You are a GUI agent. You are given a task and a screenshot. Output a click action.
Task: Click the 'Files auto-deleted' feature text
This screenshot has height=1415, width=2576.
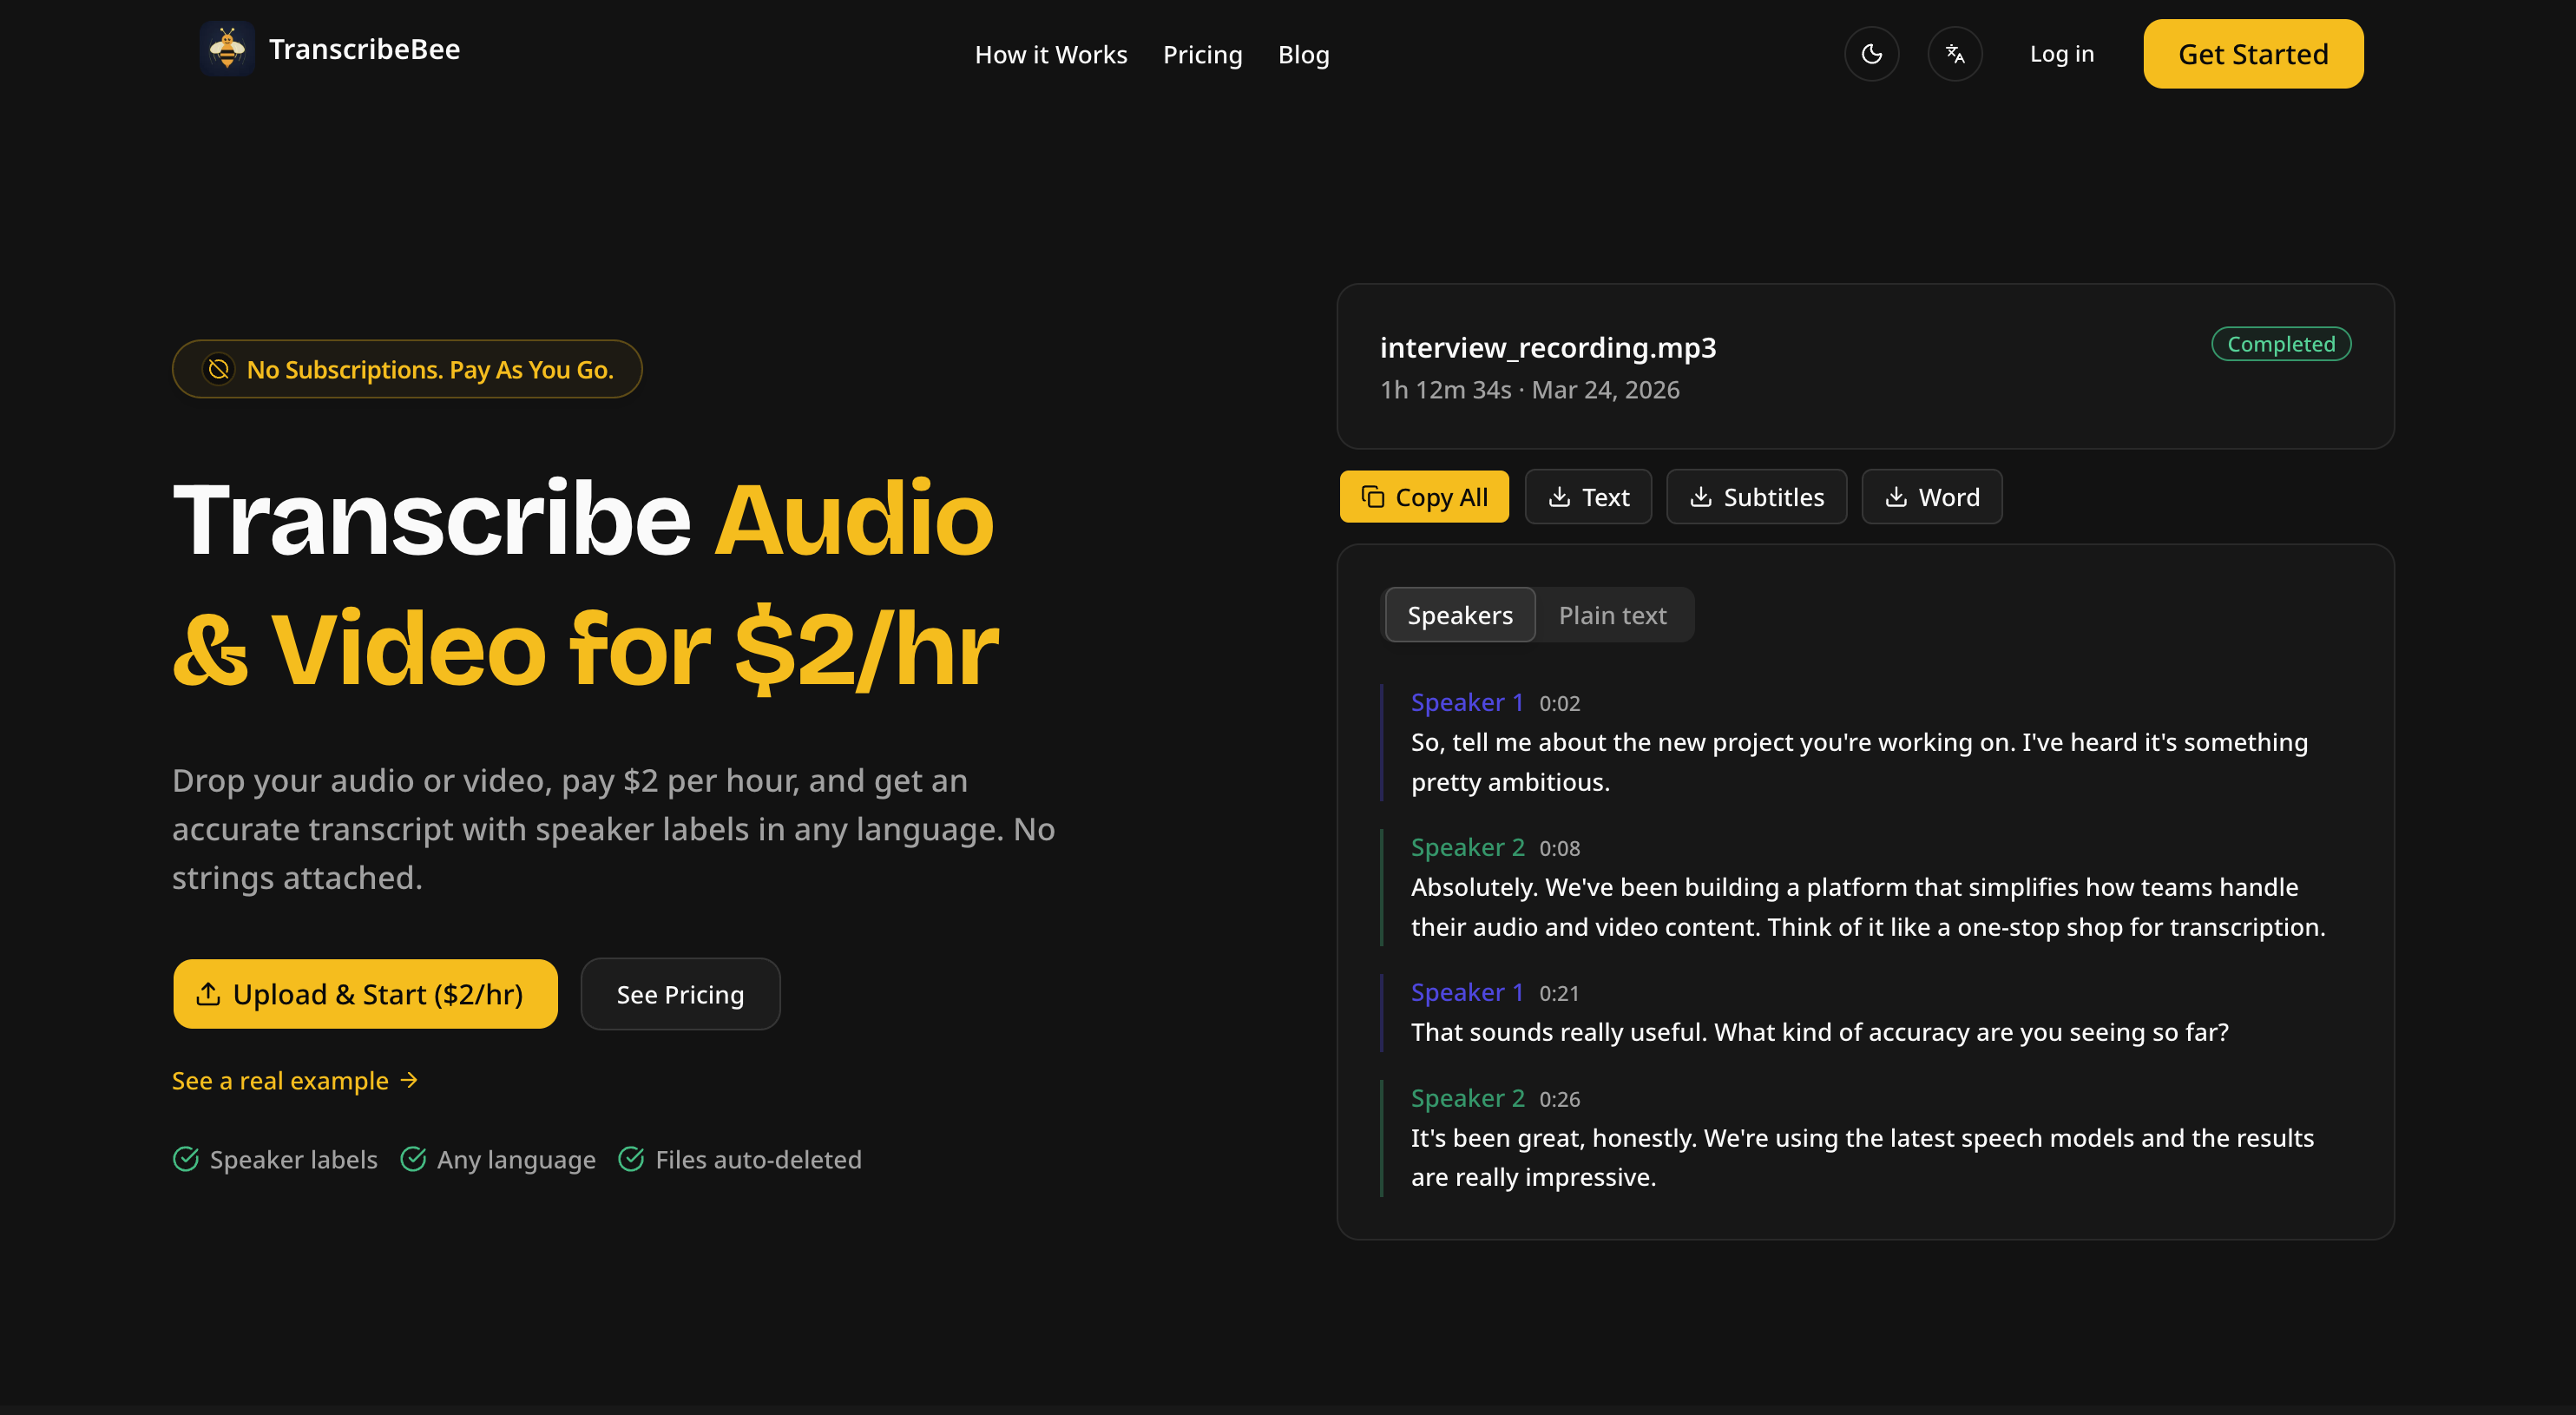pyautogui.click(x=758, y=1159)
